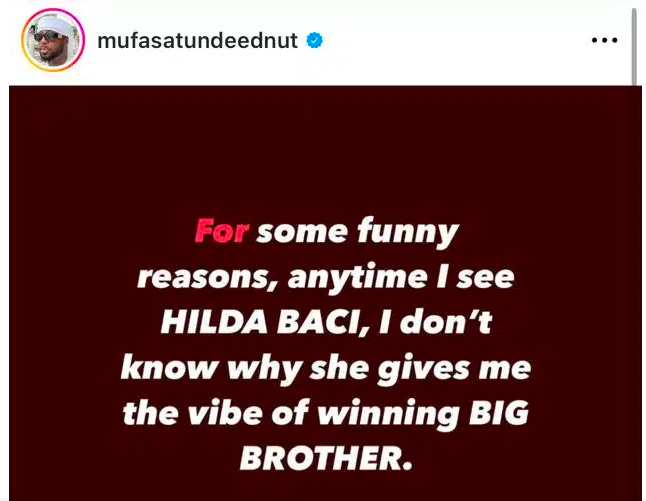Click the word "winning" in the post
Viewport: 646px width, 501px height.
click(389, 414)
